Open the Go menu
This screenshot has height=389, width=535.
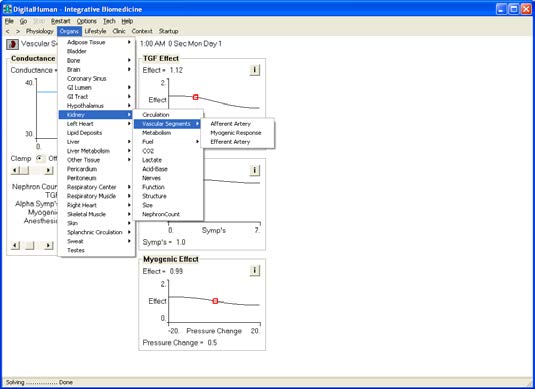coord(23,21)
